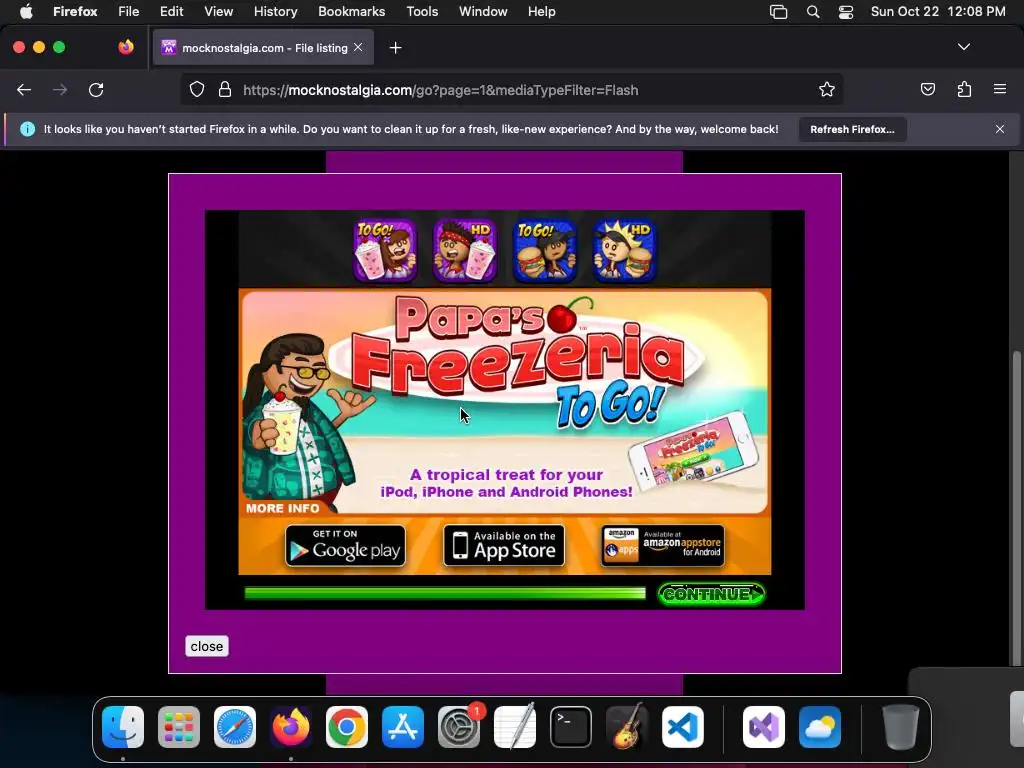This screenshot has width=1024, height=768.
Task: Open tracking protection shield icon
Action: (x=197, y=89)
